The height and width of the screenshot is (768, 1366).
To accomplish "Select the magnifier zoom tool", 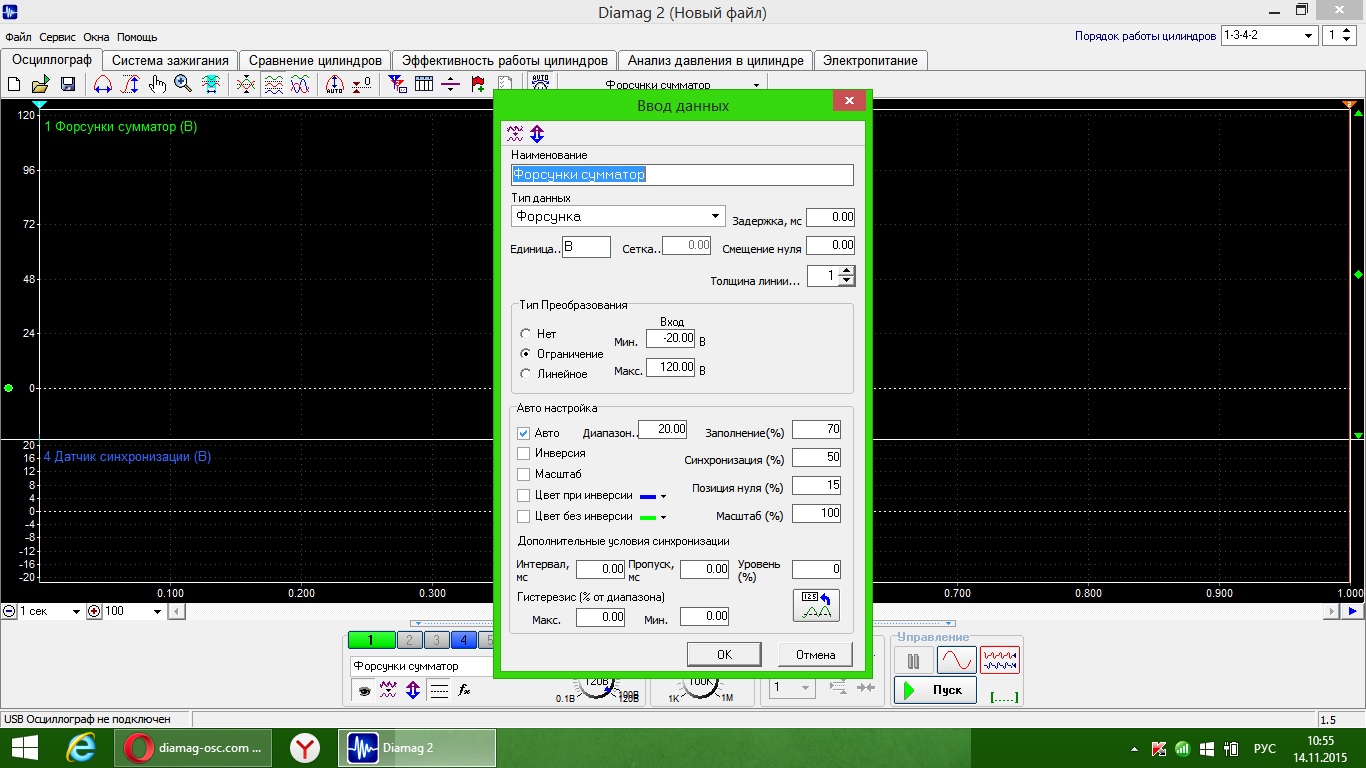I will coord(183,85).
